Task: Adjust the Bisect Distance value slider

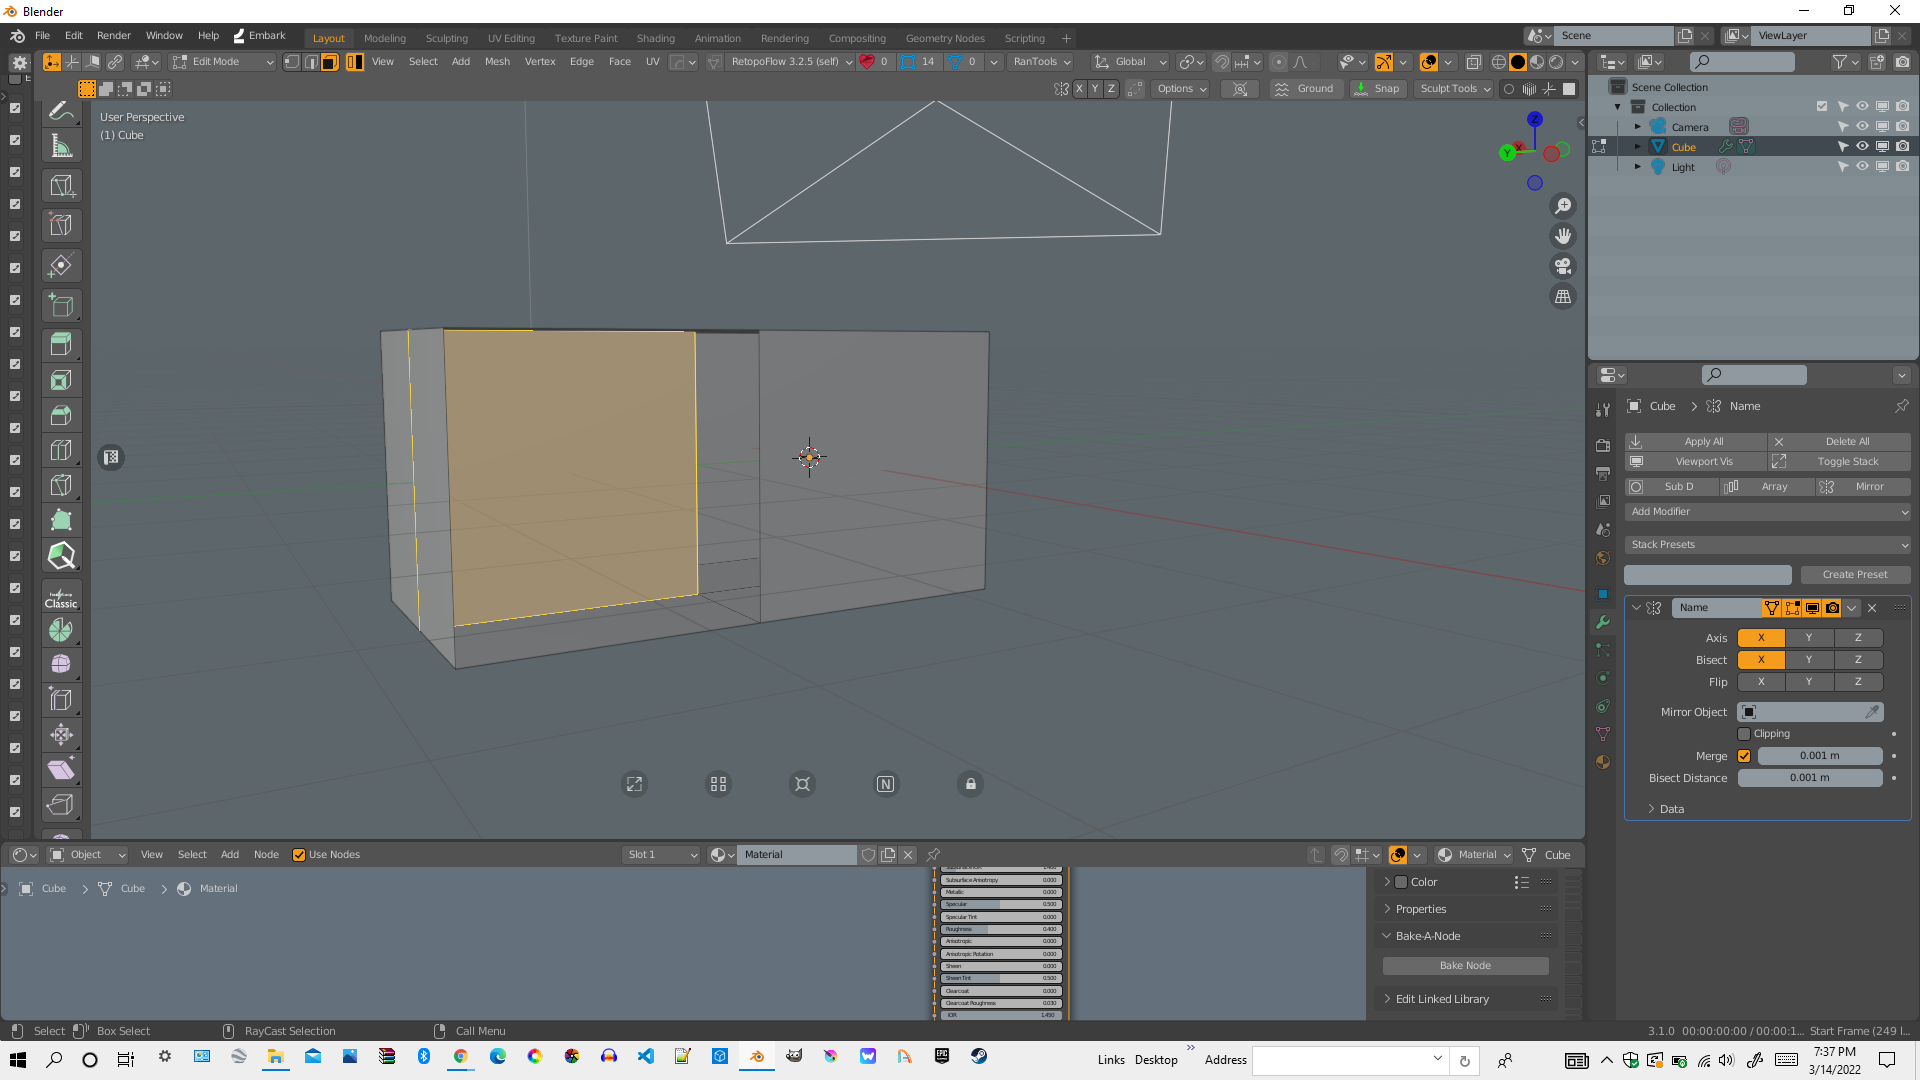Action: tap(1810, 778)
